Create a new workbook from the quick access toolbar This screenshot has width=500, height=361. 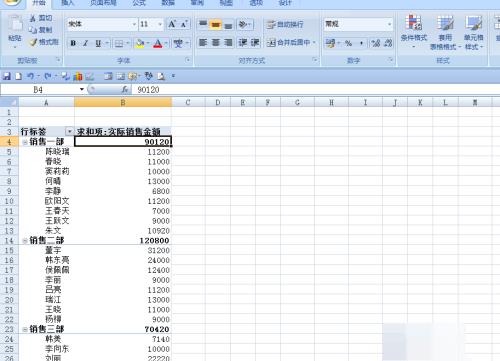coord(18,76)
